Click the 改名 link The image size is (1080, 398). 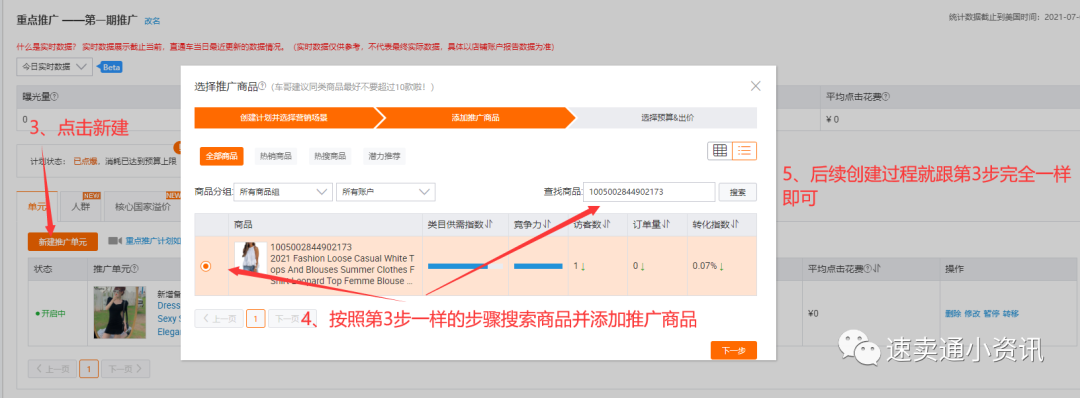click(x=152, y=21)
